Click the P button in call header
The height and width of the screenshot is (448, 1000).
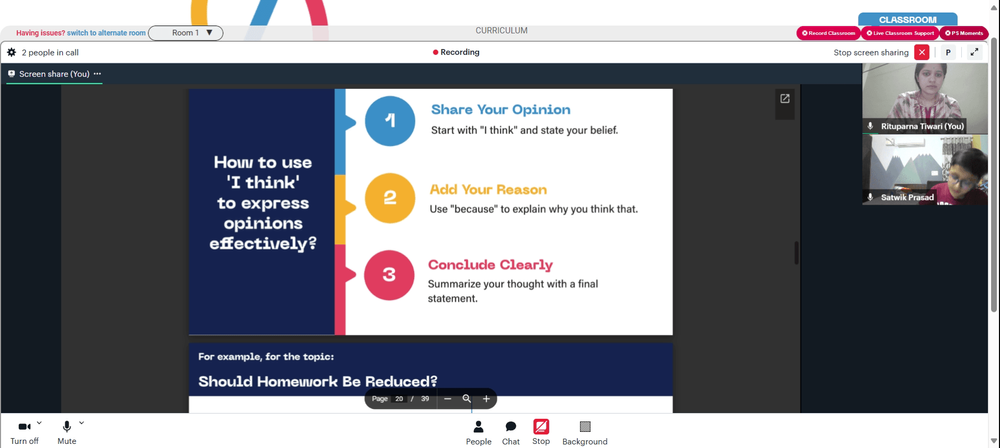tap(948, 52)
